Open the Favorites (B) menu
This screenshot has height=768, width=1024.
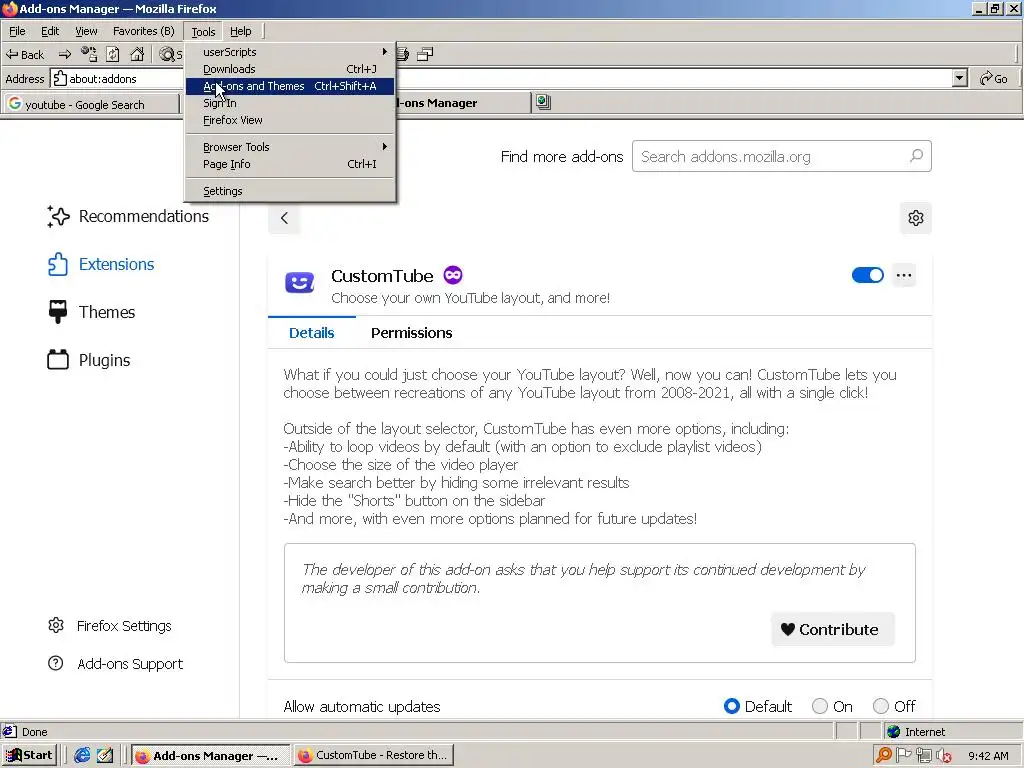(144, 31)
